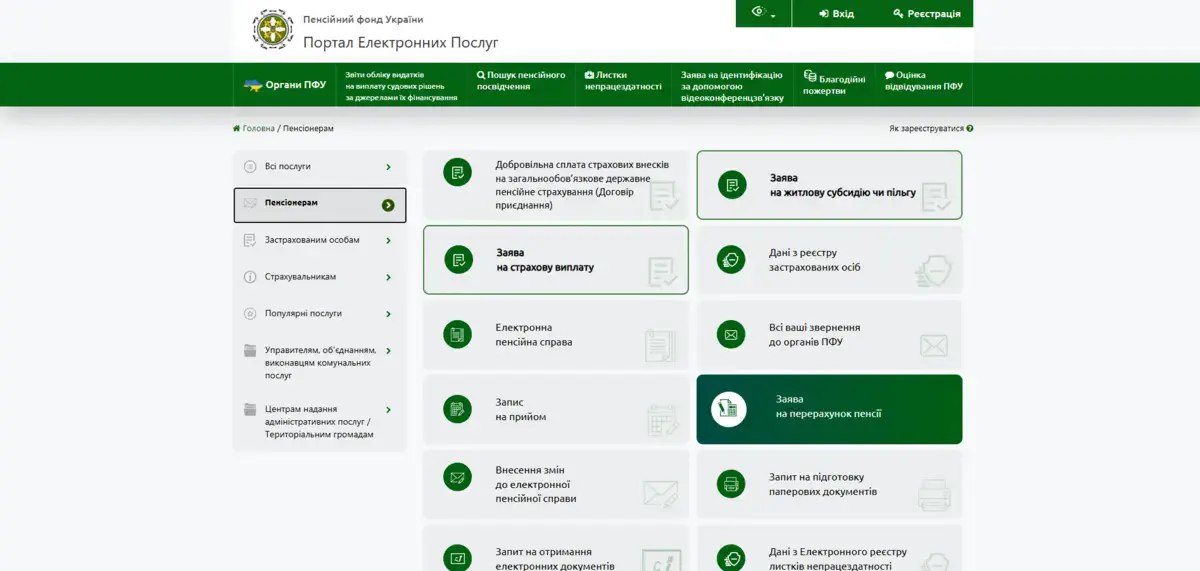Viewport: 1200px width, 571px height.
Task: Click the printer icon for Запит на підготовку паперових документів
Action: (731, 484)
